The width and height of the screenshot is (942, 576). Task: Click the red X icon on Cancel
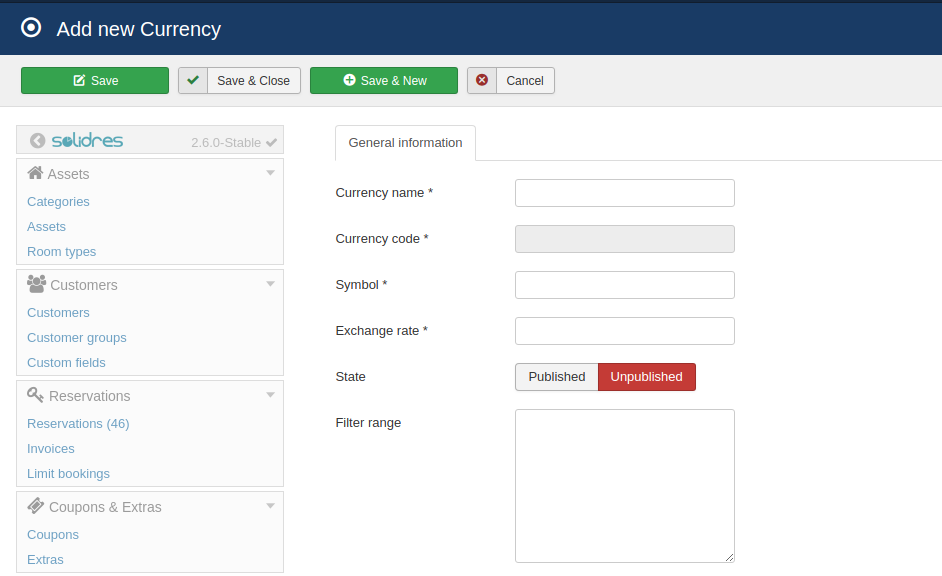click(x=482, y=80)
